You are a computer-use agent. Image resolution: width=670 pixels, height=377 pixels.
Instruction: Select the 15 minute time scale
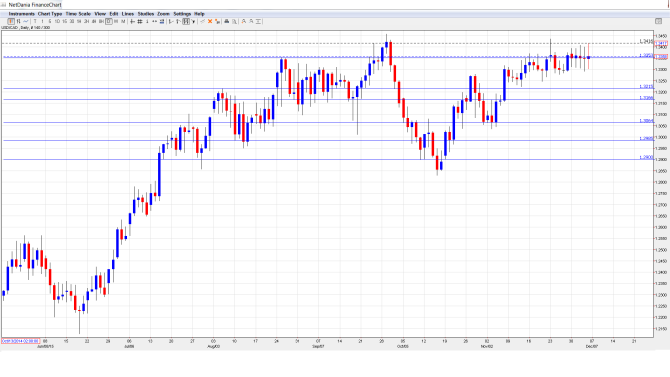(x=65, y=21)
